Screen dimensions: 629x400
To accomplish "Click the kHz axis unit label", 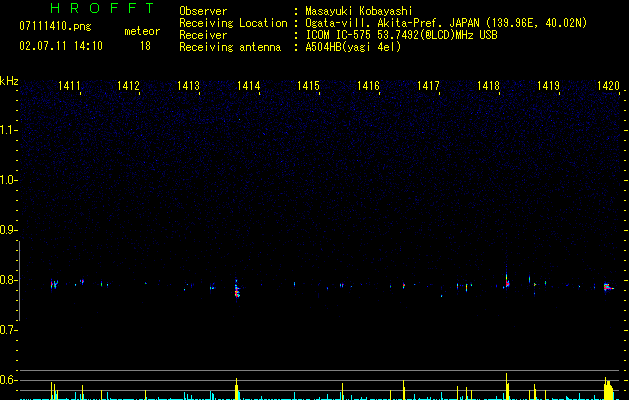I will 9,81.
